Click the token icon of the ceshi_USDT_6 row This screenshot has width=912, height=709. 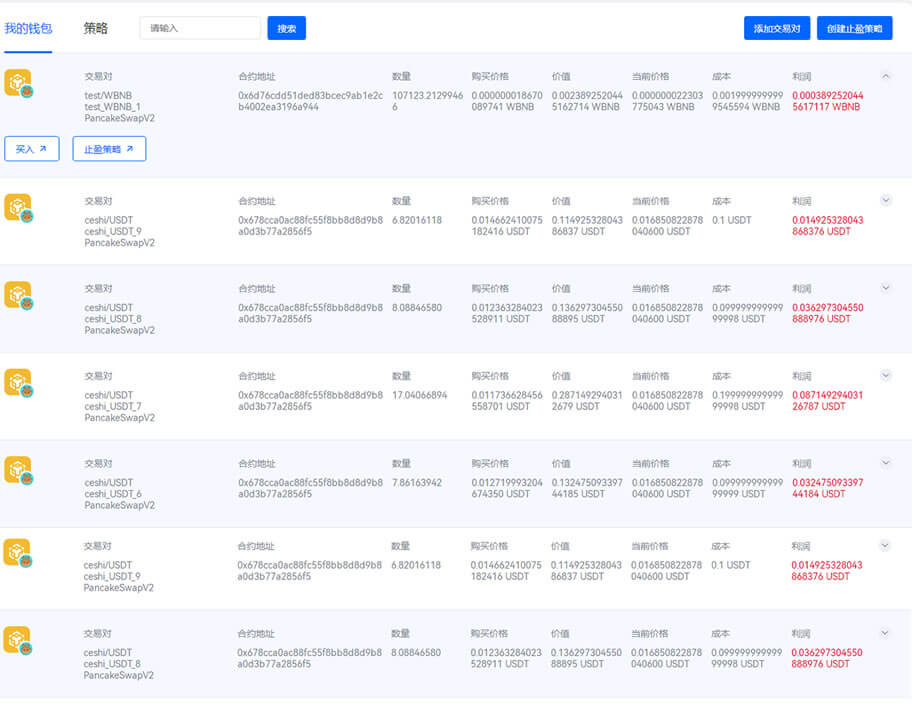coord(18,470)
